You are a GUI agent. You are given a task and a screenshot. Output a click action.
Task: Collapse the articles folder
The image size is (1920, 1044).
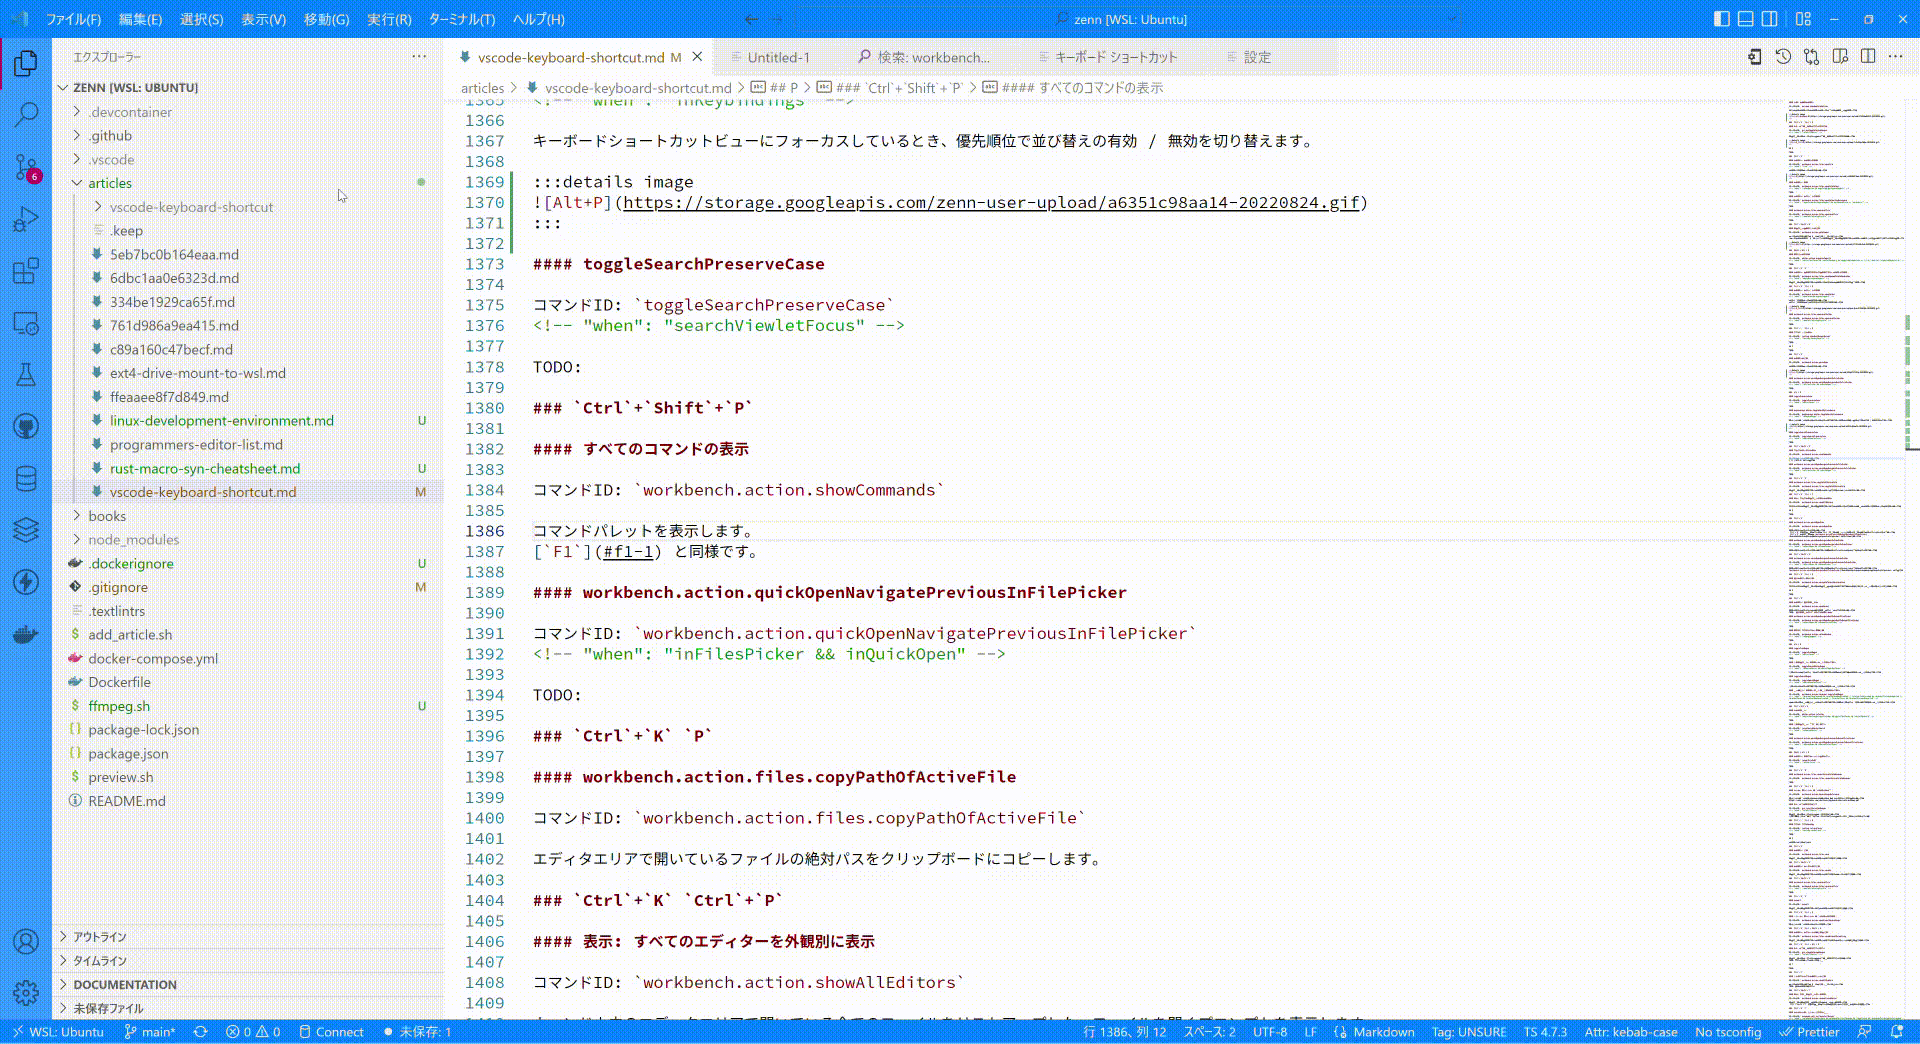point(110,183)
